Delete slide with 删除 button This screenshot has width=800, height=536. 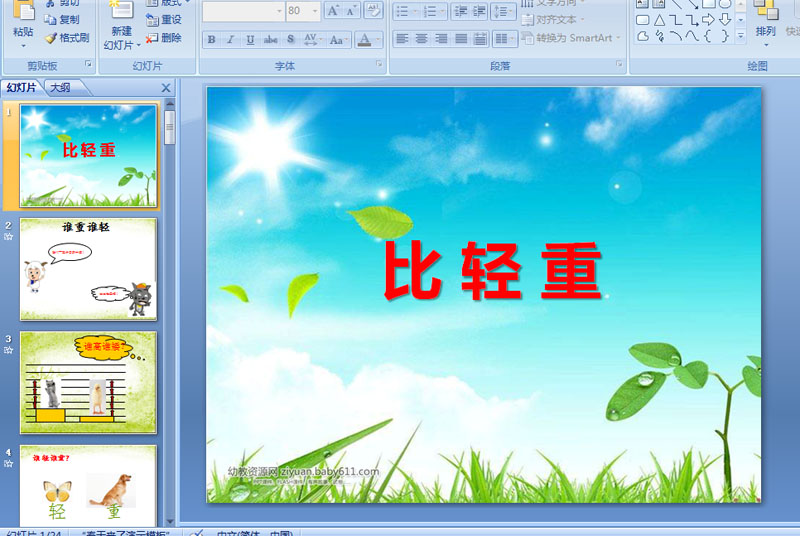[x=164, y=38]
